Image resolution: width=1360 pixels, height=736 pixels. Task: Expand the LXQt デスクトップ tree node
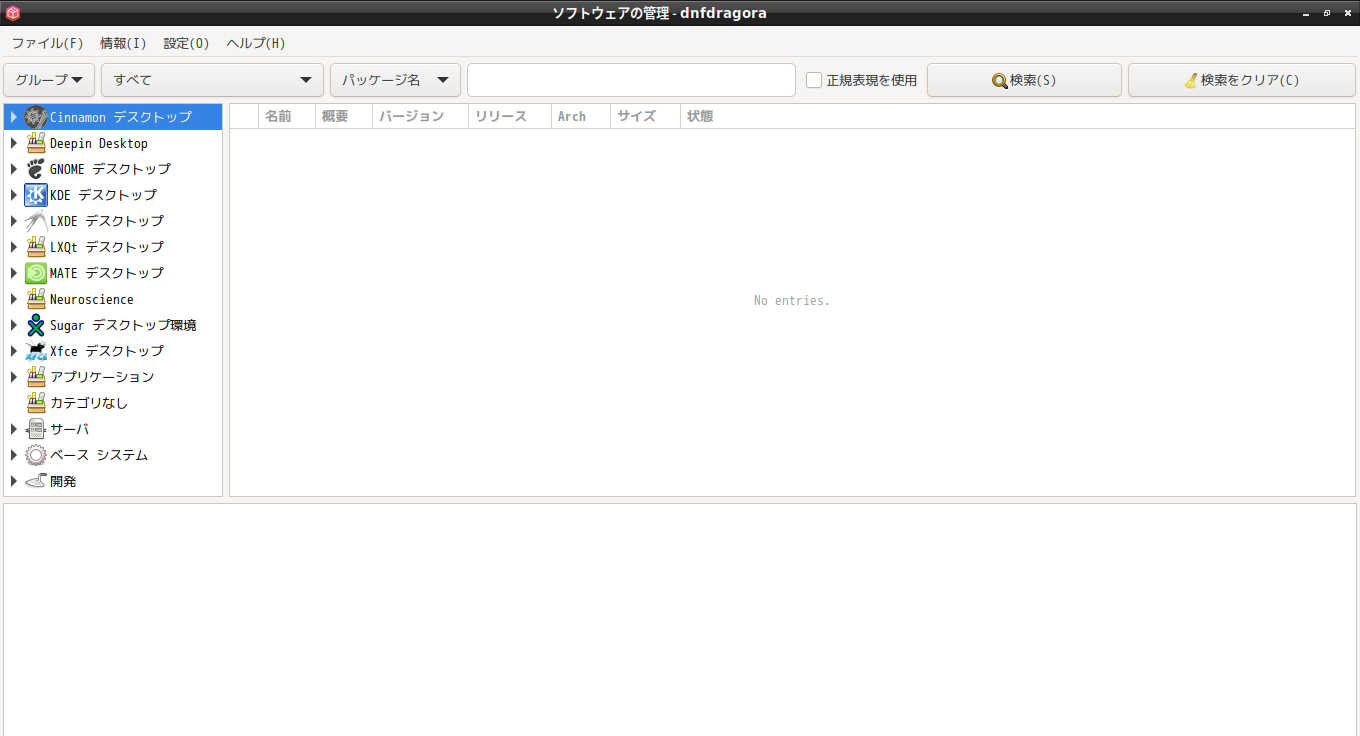14,247
